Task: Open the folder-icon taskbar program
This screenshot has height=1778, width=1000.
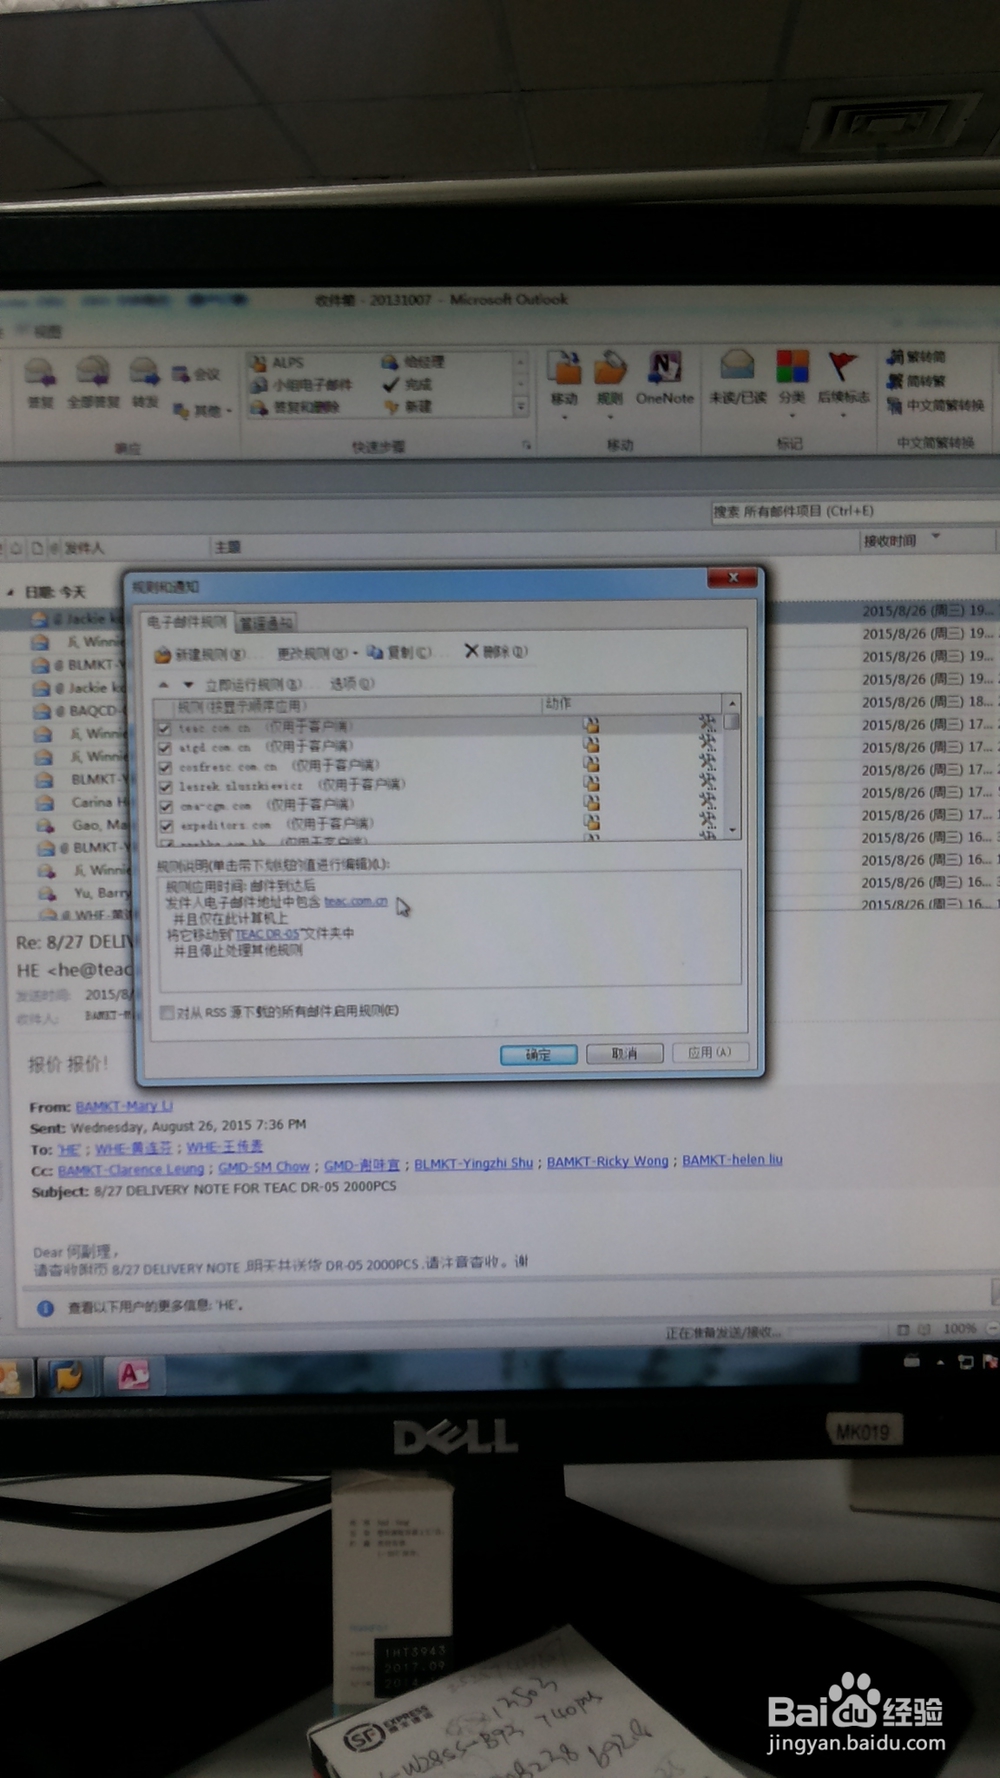Action: (67, 1378)
